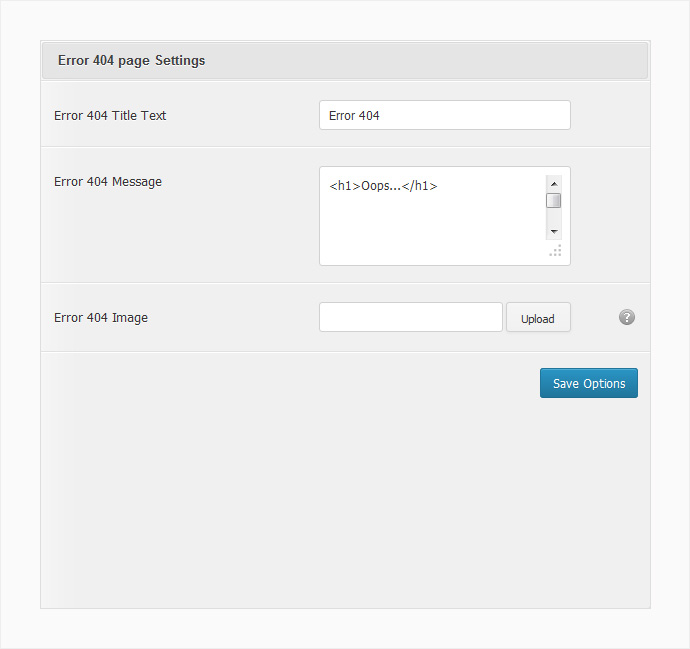The image size is (690, 649).
Task: Click the message box scroll up arrow
Action: click(x=554, y=184)
